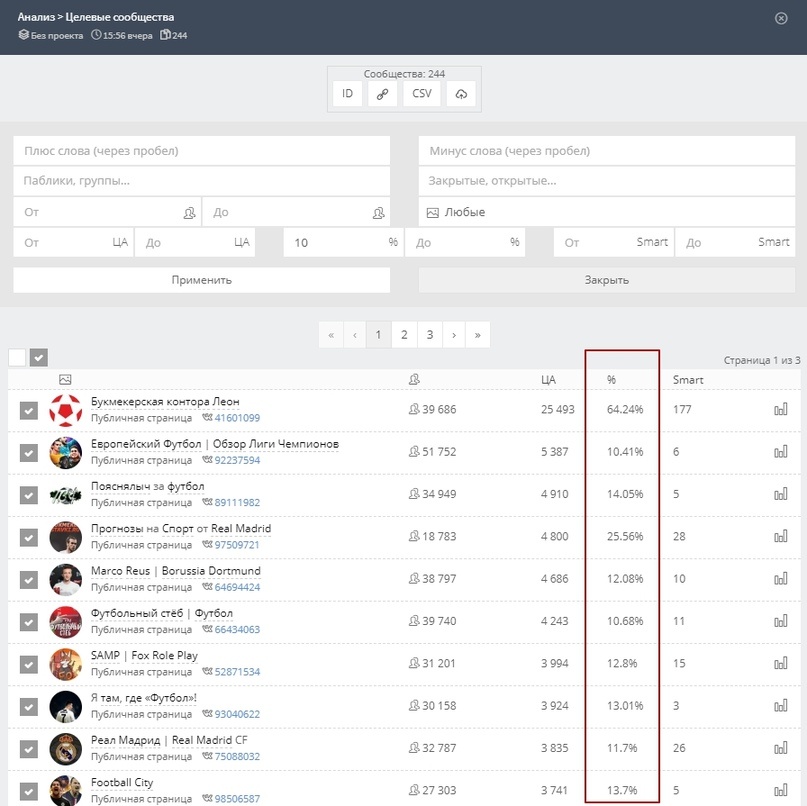The image size is (807, 806).
Task: Sort by the % column header
Action: (611, 380)
